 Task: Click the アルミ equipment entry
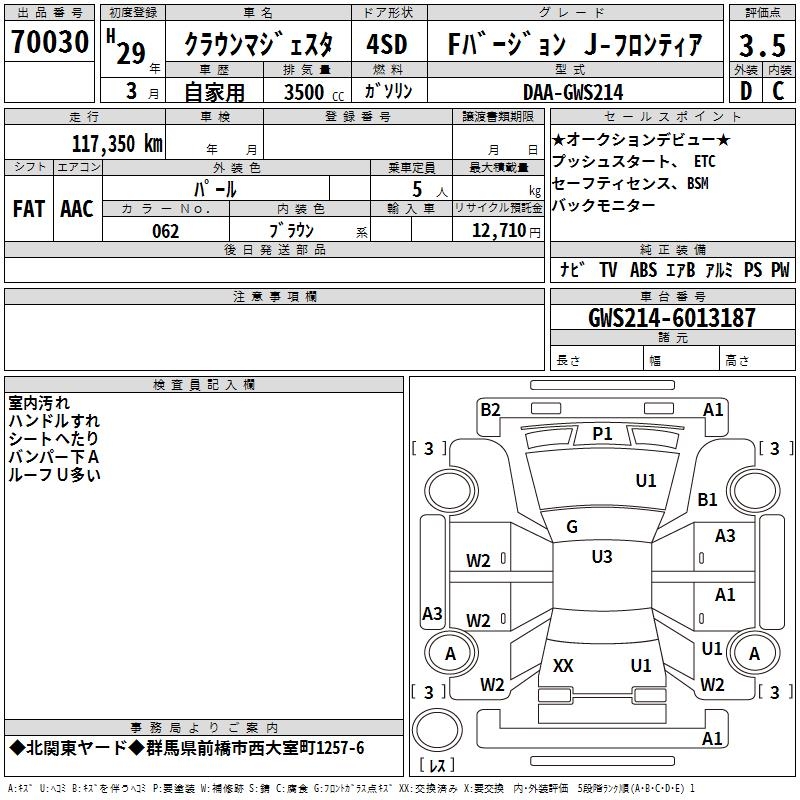click(719, 269)
